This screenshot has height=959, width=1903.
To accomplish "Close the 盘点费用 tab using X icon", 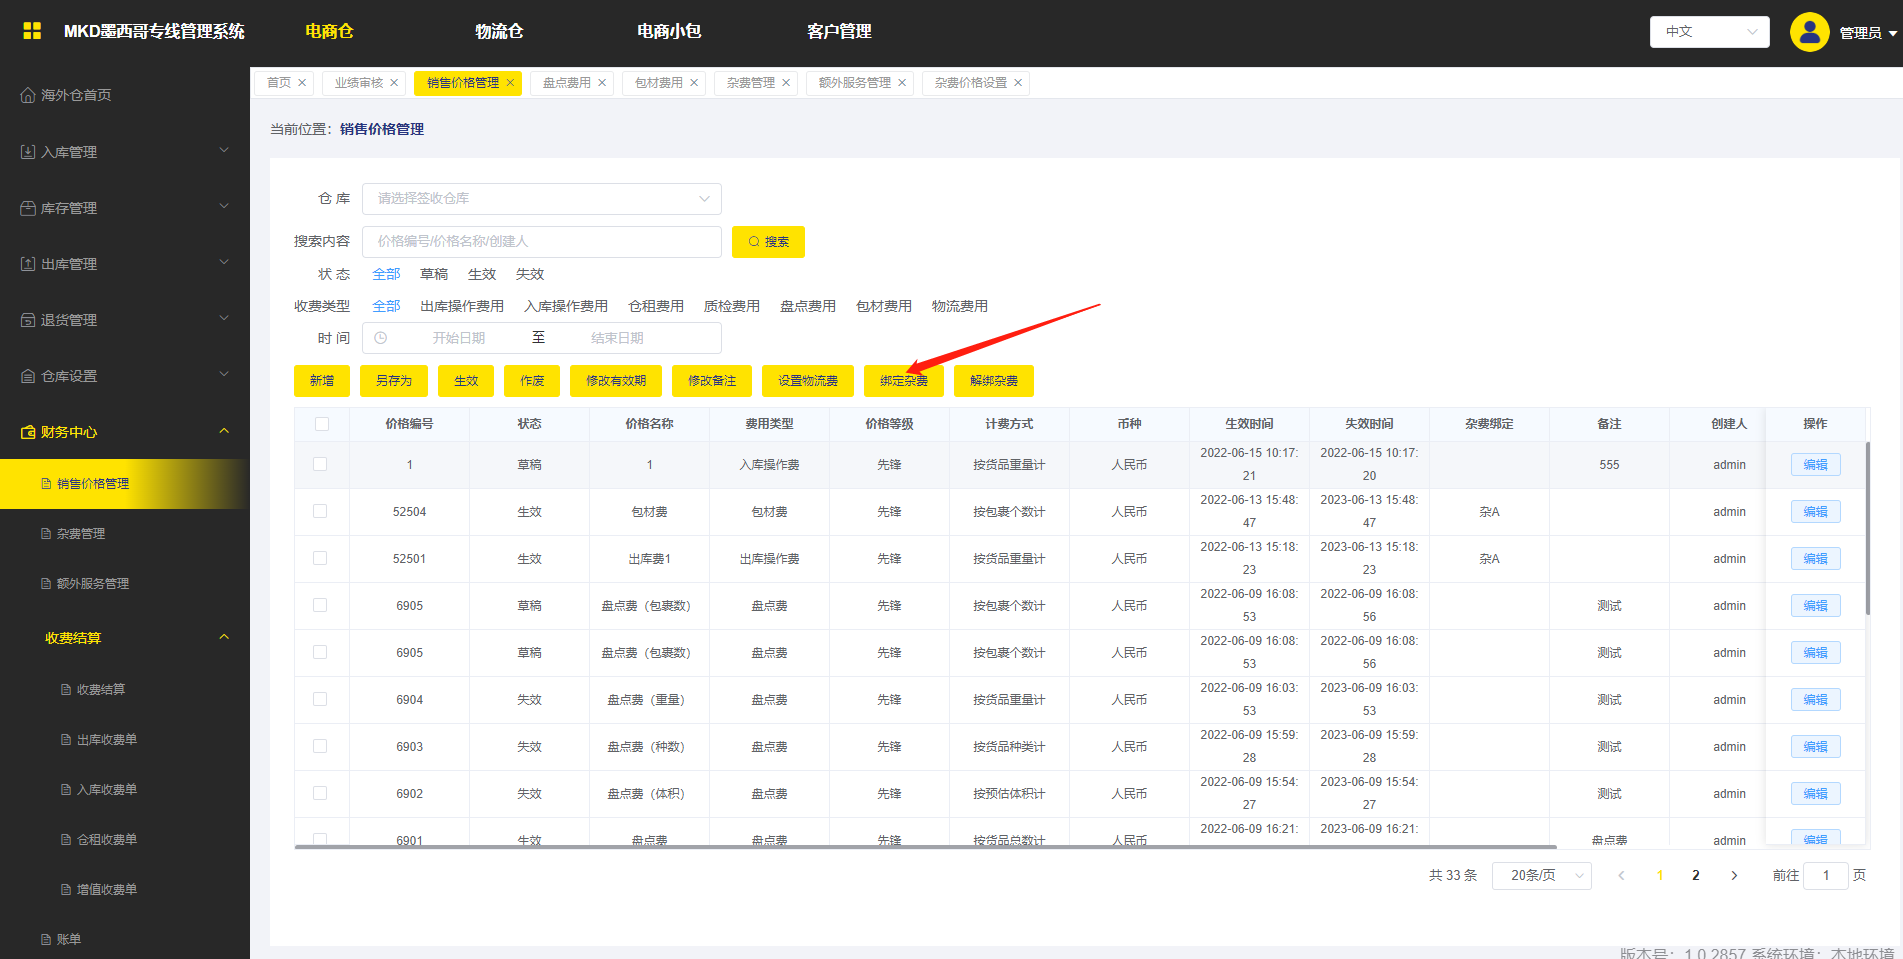I will (x=602, y=83).
